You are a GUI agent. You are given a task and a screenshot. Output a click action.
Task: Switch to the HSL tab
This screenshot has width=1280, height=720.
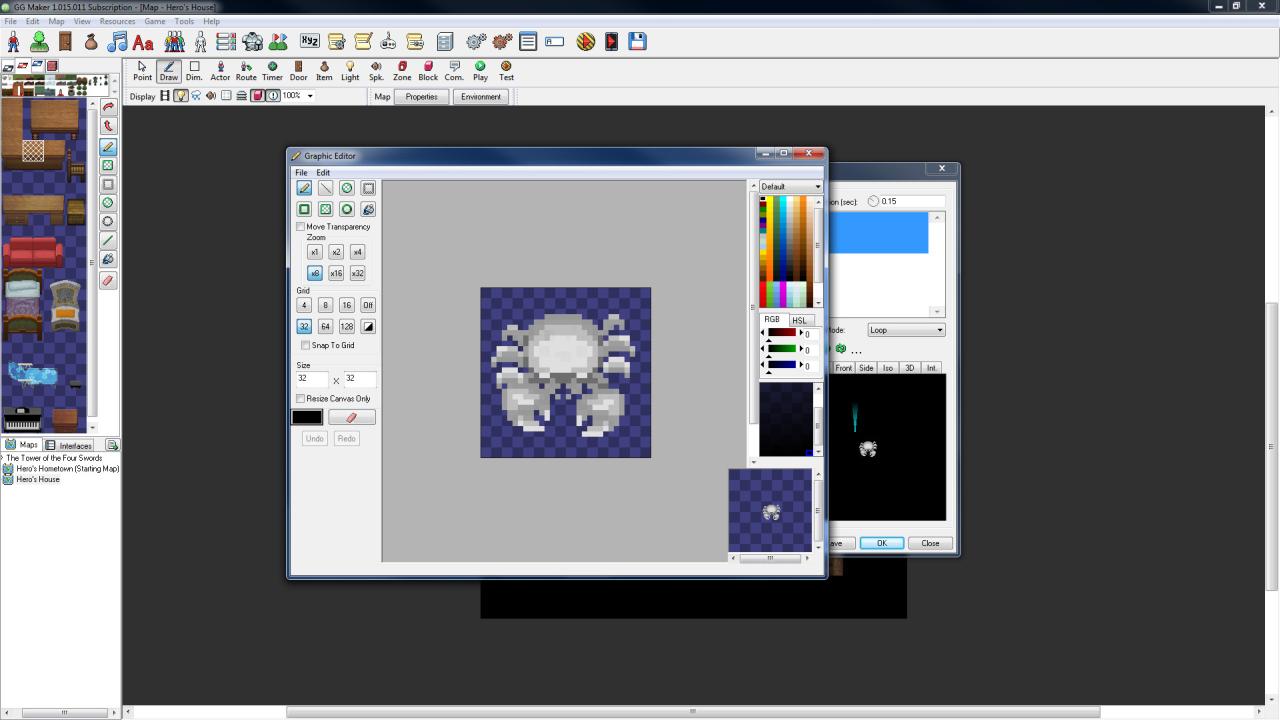pyautogui.click(x=799, y=320)
